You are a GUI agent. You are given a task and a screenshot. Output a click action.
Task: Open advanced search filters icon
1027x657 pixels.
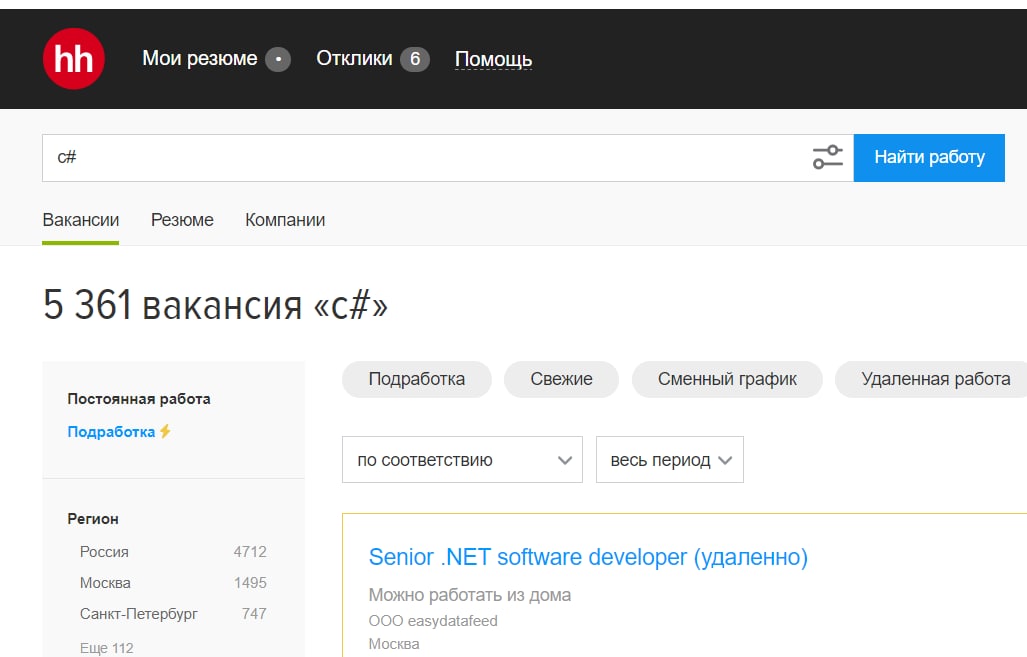tap(827, 157)
